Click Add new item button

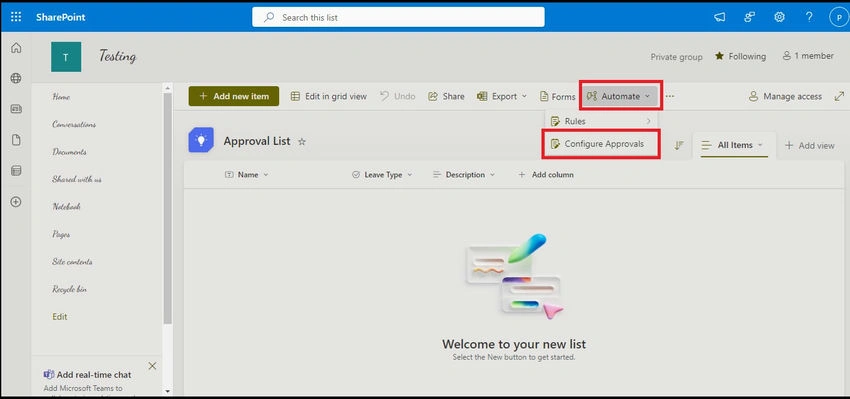234,96
